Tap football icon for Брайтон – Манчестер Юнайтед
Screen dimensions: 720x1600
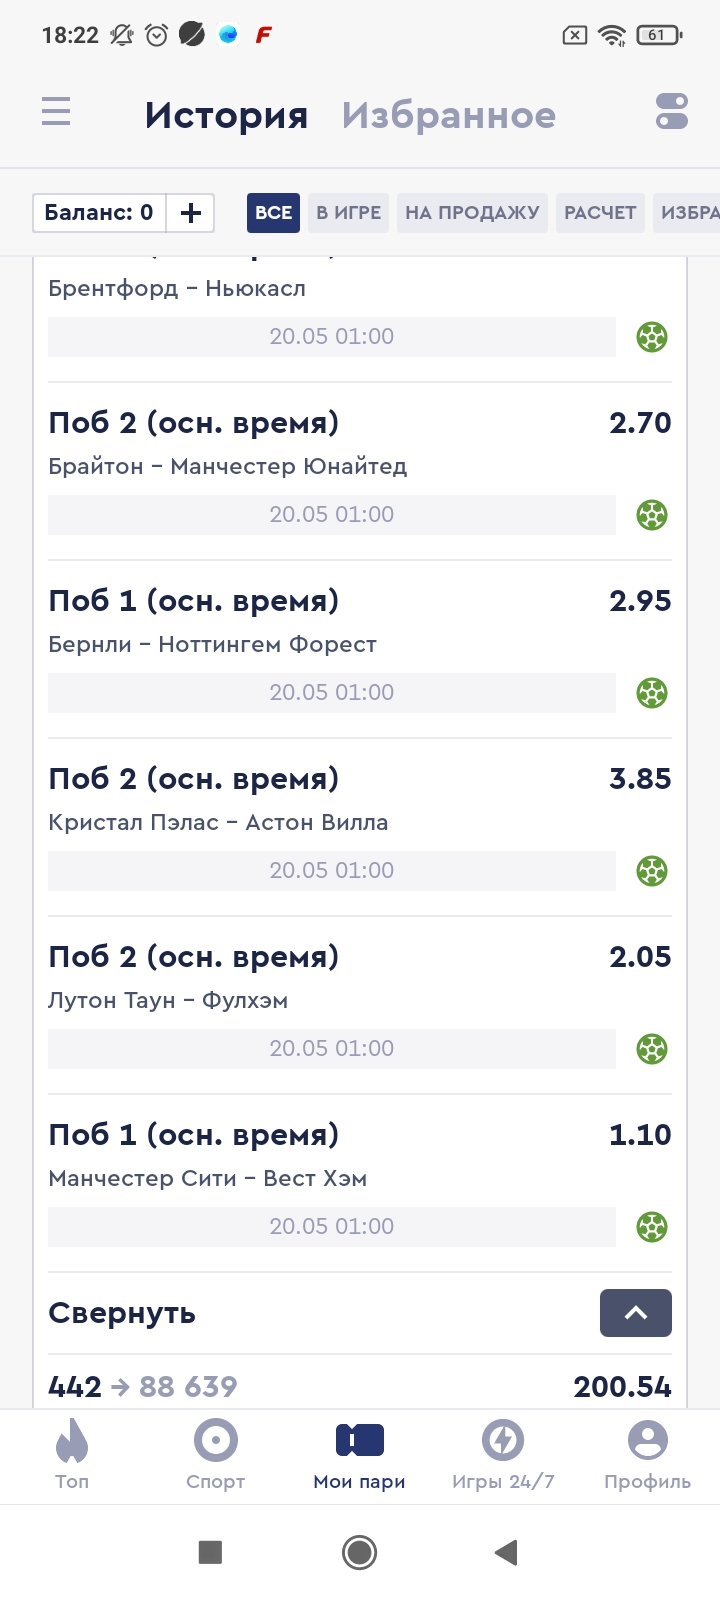coord(652,515)
